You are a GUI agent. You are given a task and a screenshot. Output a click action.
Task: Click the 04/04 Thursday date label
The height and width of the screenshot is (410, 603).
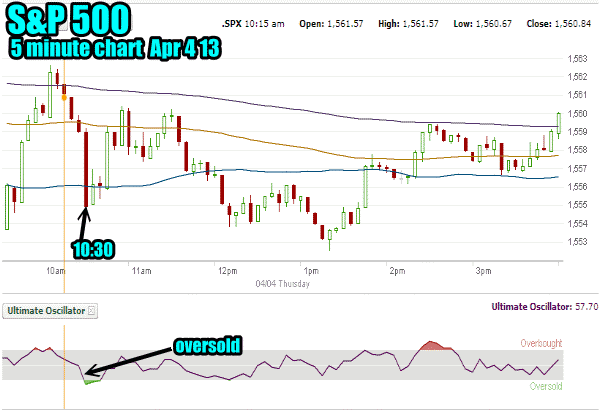pyautogui.click(x=283, y=284)
